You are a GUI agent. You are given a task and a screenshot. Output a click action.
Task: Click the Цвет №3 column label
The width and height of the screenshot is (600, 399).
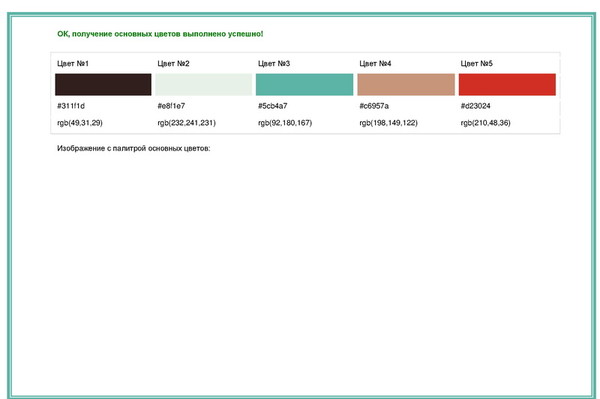coord(274,64)
